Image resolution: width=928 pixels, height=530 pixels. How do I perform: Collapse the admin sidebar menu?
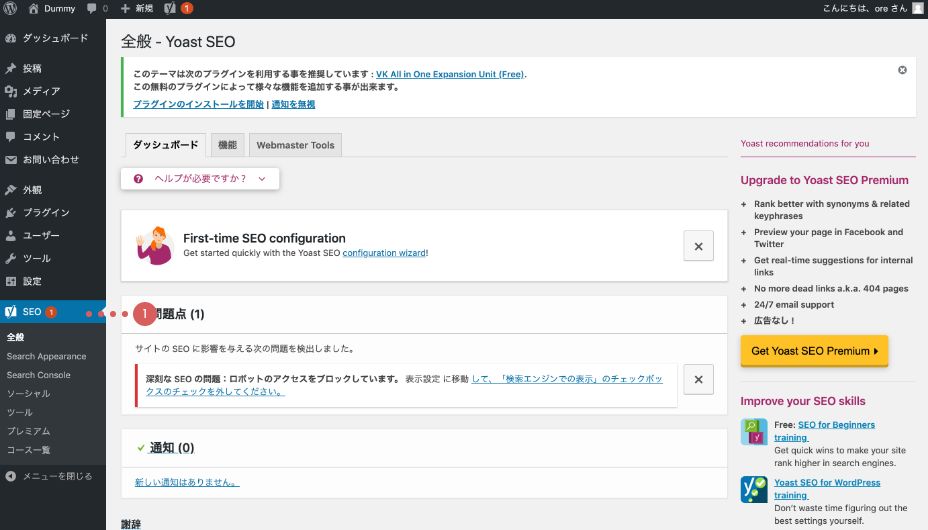(49, 476)
